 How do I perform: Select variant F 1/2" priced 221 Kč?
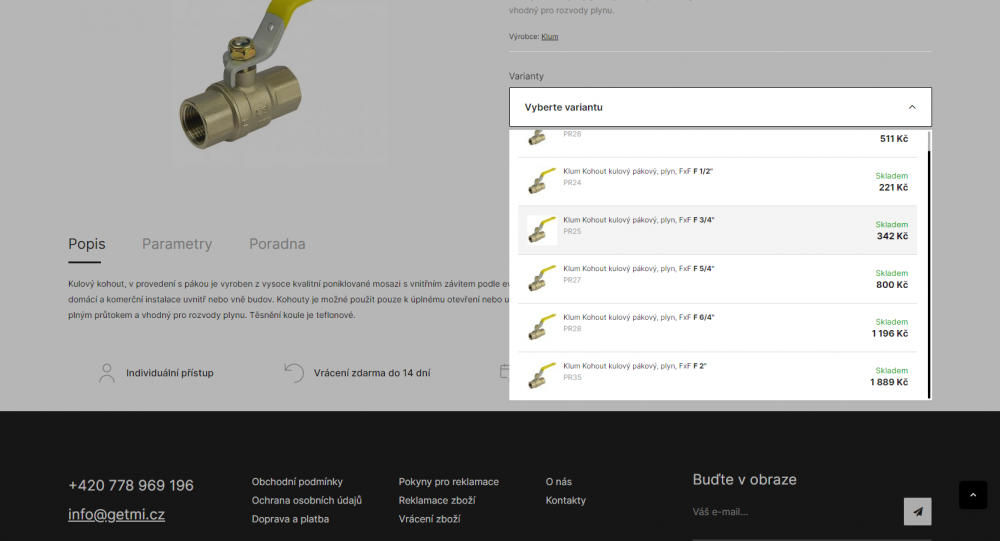[x=717, y=182]
